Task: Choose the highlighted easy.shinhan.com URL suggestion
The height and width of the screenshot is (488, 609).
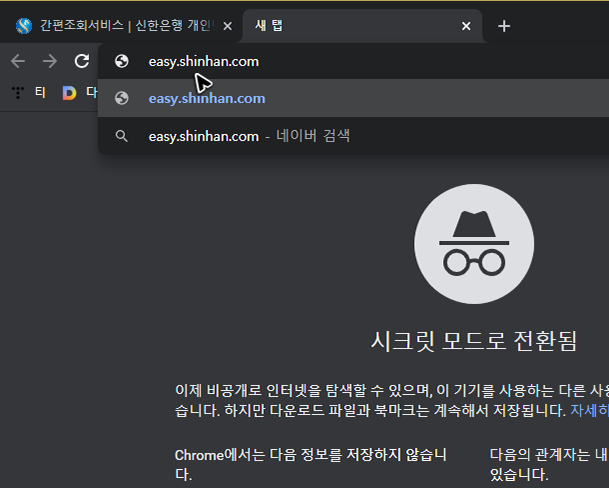Action: pyautogui.click(x=353, y=98)
